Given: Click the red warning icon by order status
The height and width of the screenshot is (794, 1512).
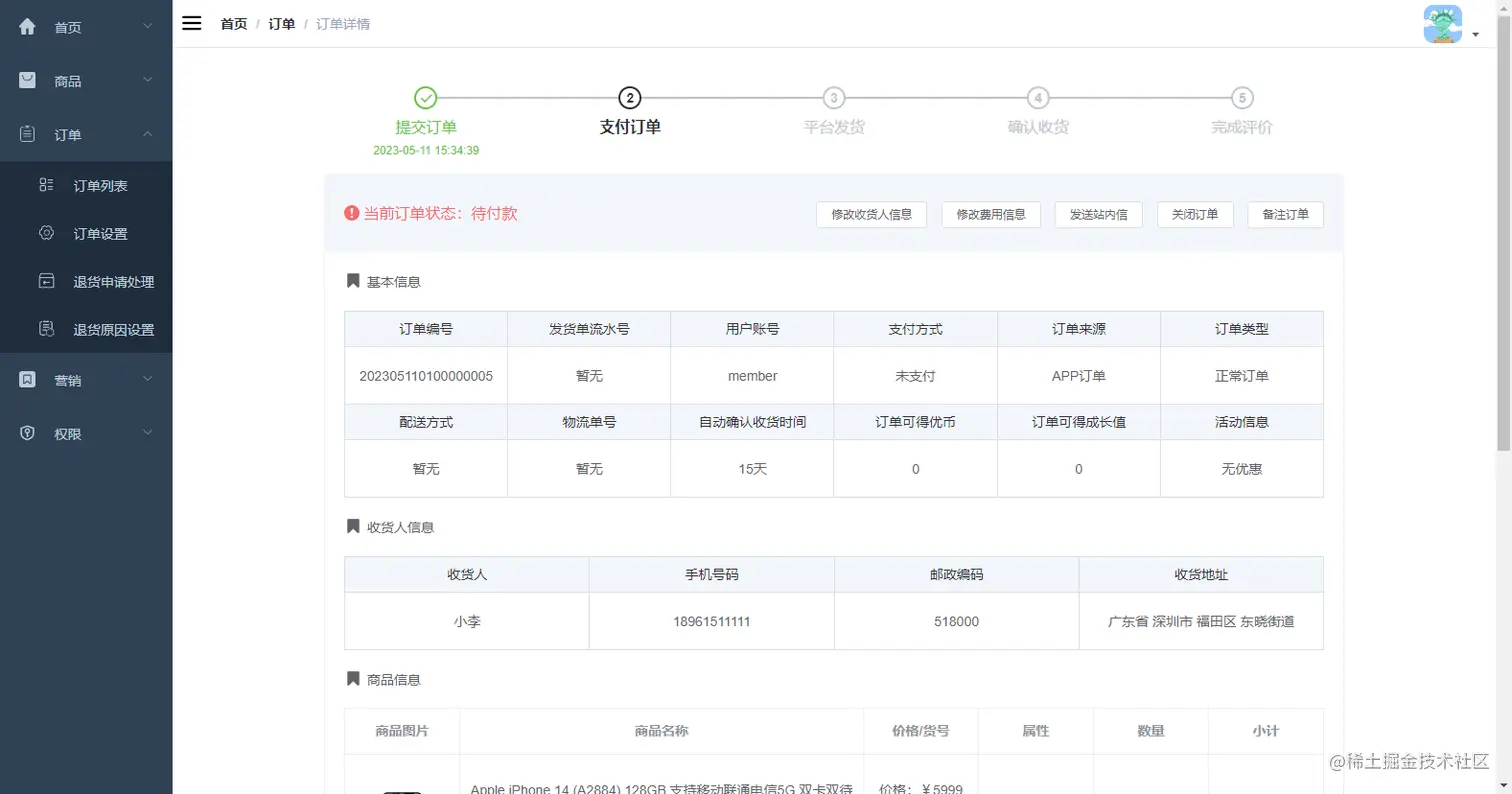Looking at the screenshot, I should click(x=352, y=213).
